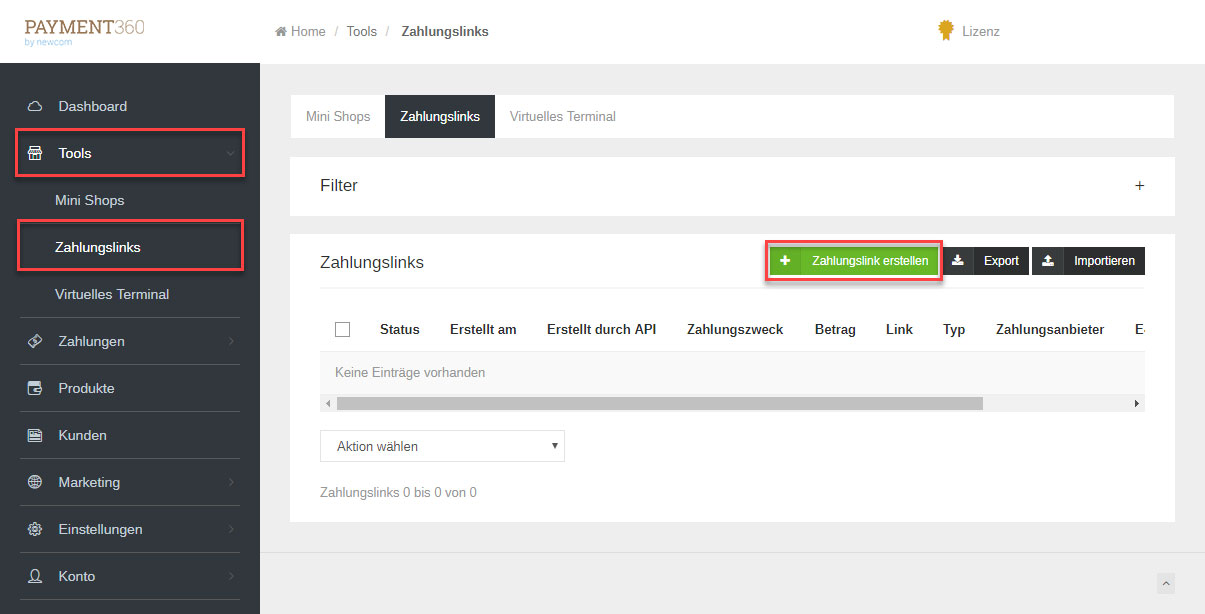1205x614 pixels.
Task: Click the Zahlungen icon in sidebar
Action: tap(35, 341)
